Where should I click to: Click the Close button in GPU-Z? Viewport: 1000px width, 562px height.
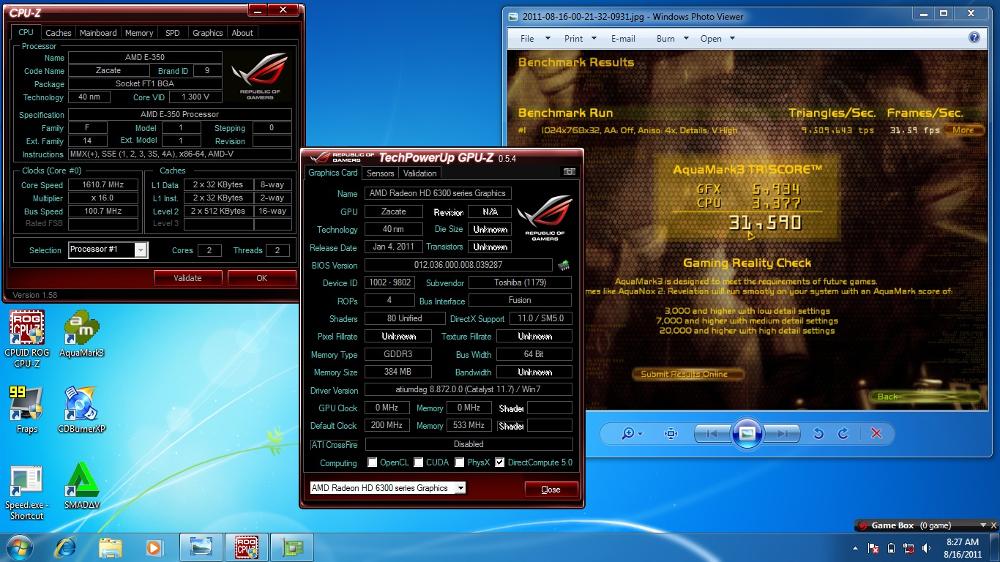point(551,489)
